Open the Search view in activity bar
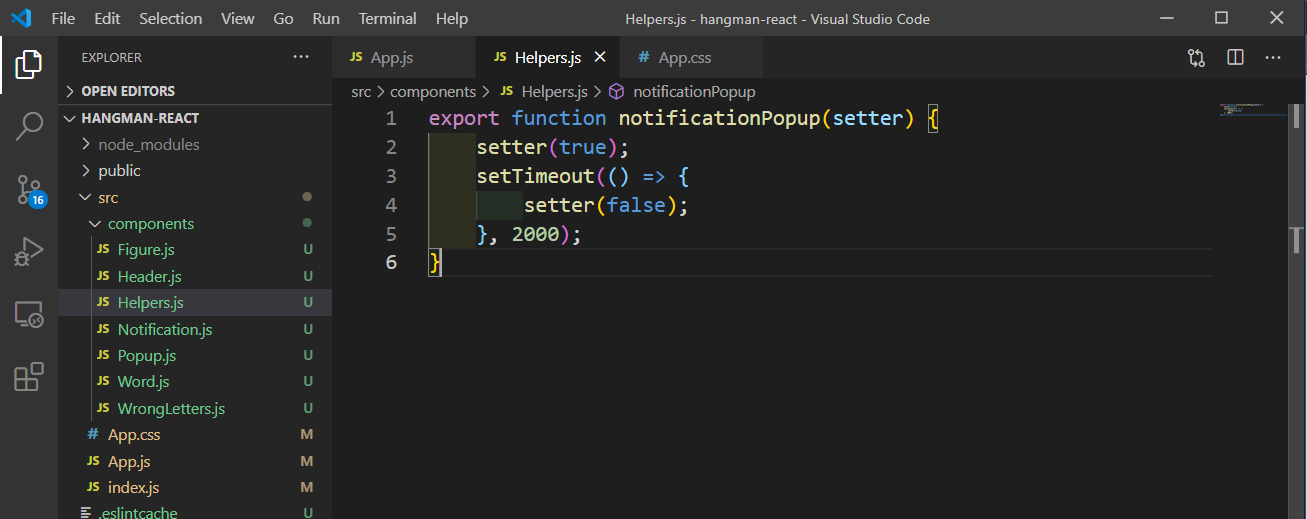 click(29, 126)
